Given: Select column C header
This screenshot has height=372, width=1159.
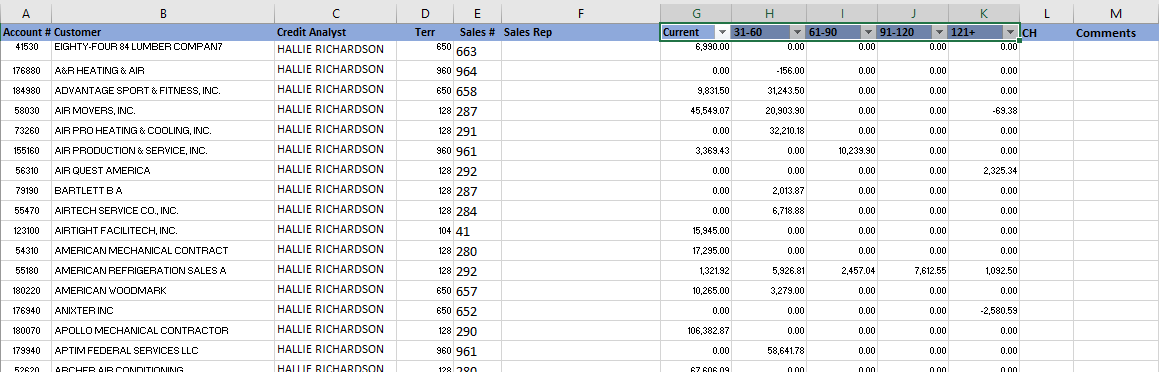Looking at the screenshot, I should pos(336,13).
